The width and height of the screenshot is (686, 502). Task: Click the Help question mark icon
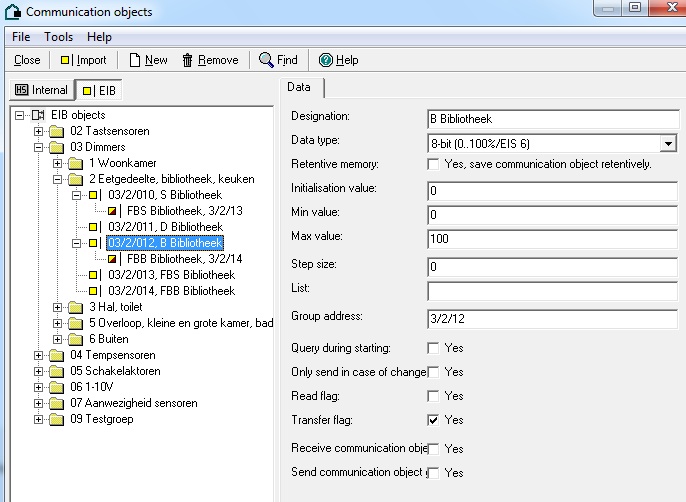[x=325, y=60]
